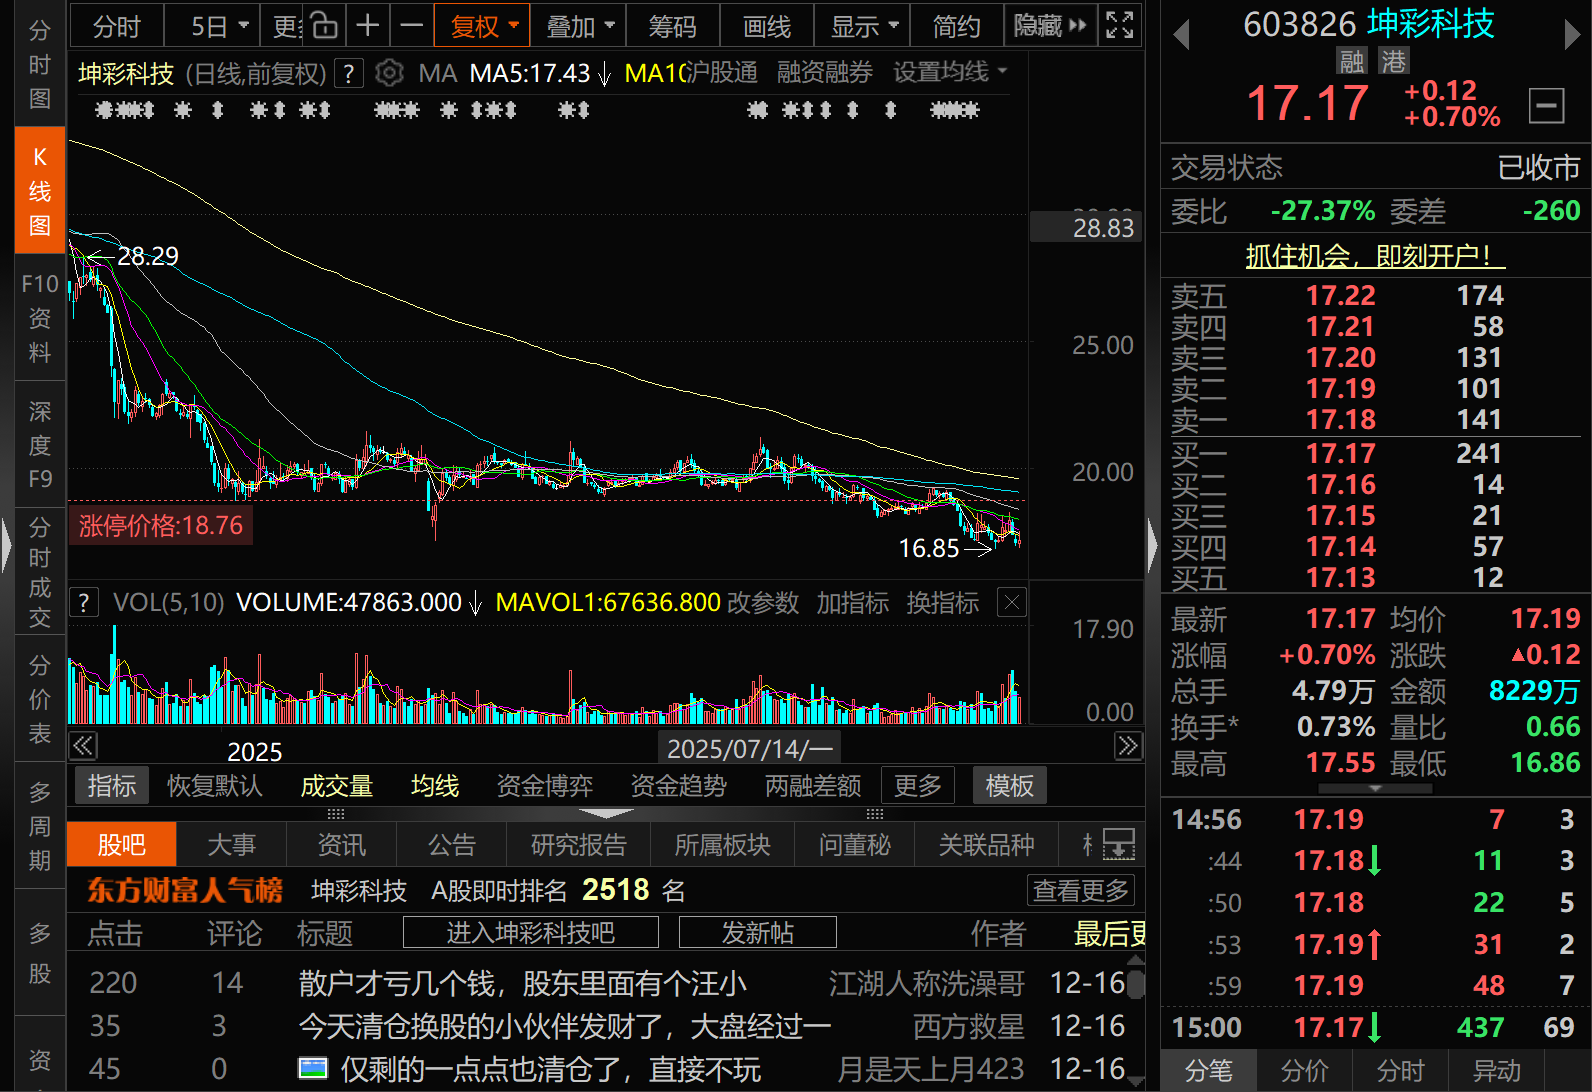Image resolution: width=1592 pixels, height=1092 pixels.
Task: Select the 分价 bottom tab
Action: coord(1304,1071)
